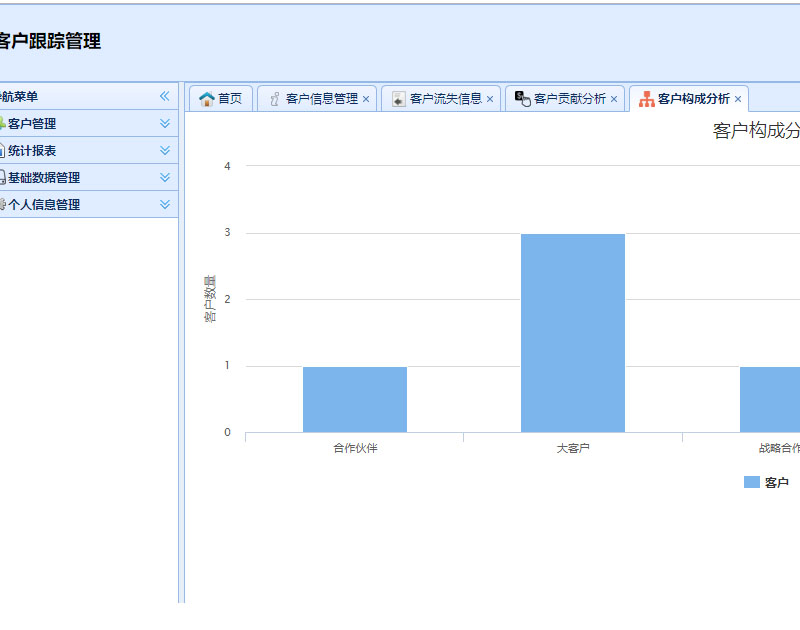Expand the 统计报表 menu section
The width and height of the screenshot is (800, 630).
click(165, 151)
